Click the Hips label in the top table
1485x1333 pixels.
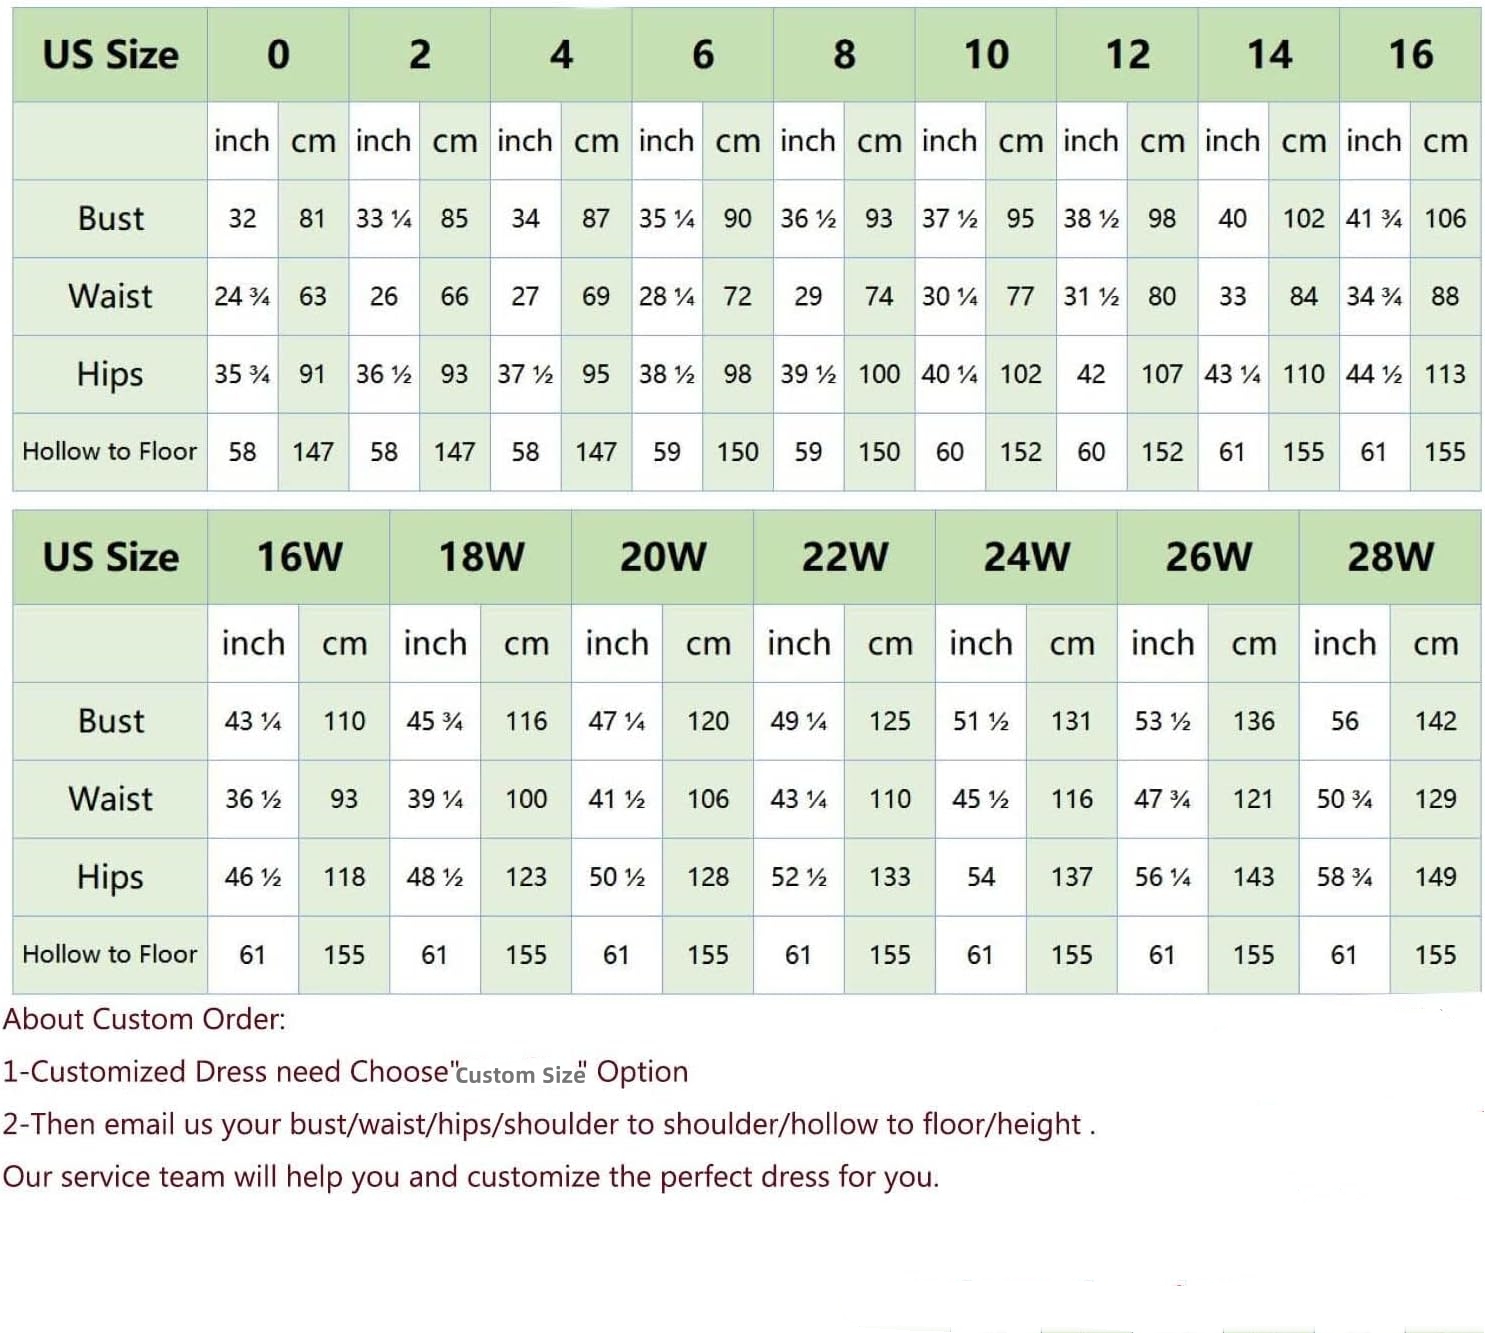(111, 374)
